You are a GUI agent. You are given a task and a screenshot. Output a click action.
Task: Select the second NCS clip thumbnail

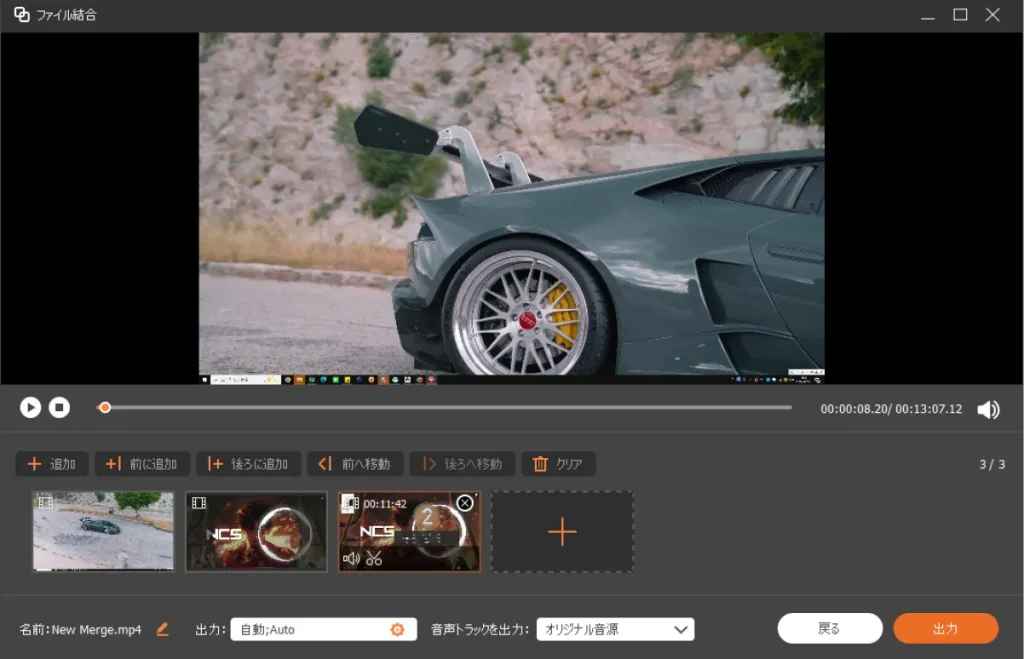[256, 531]
